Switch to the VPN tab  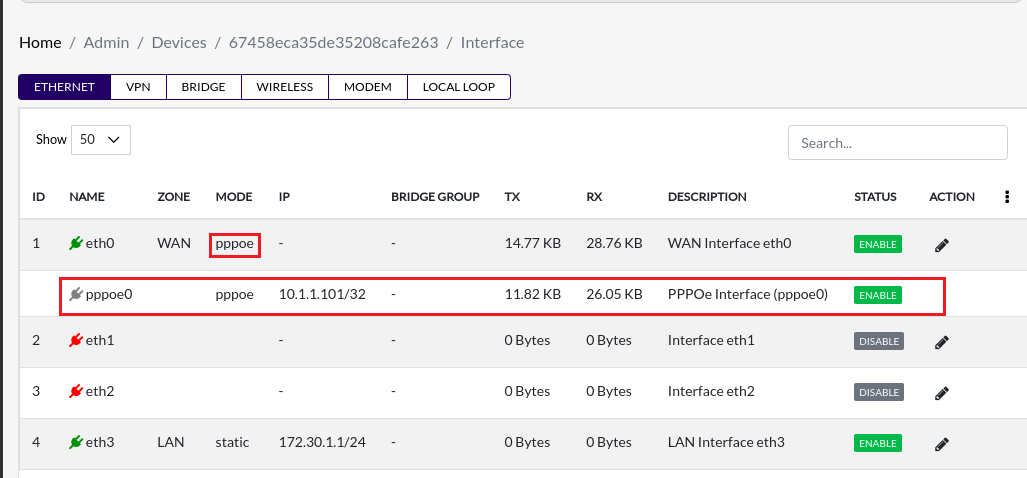(x=139, y=87)
